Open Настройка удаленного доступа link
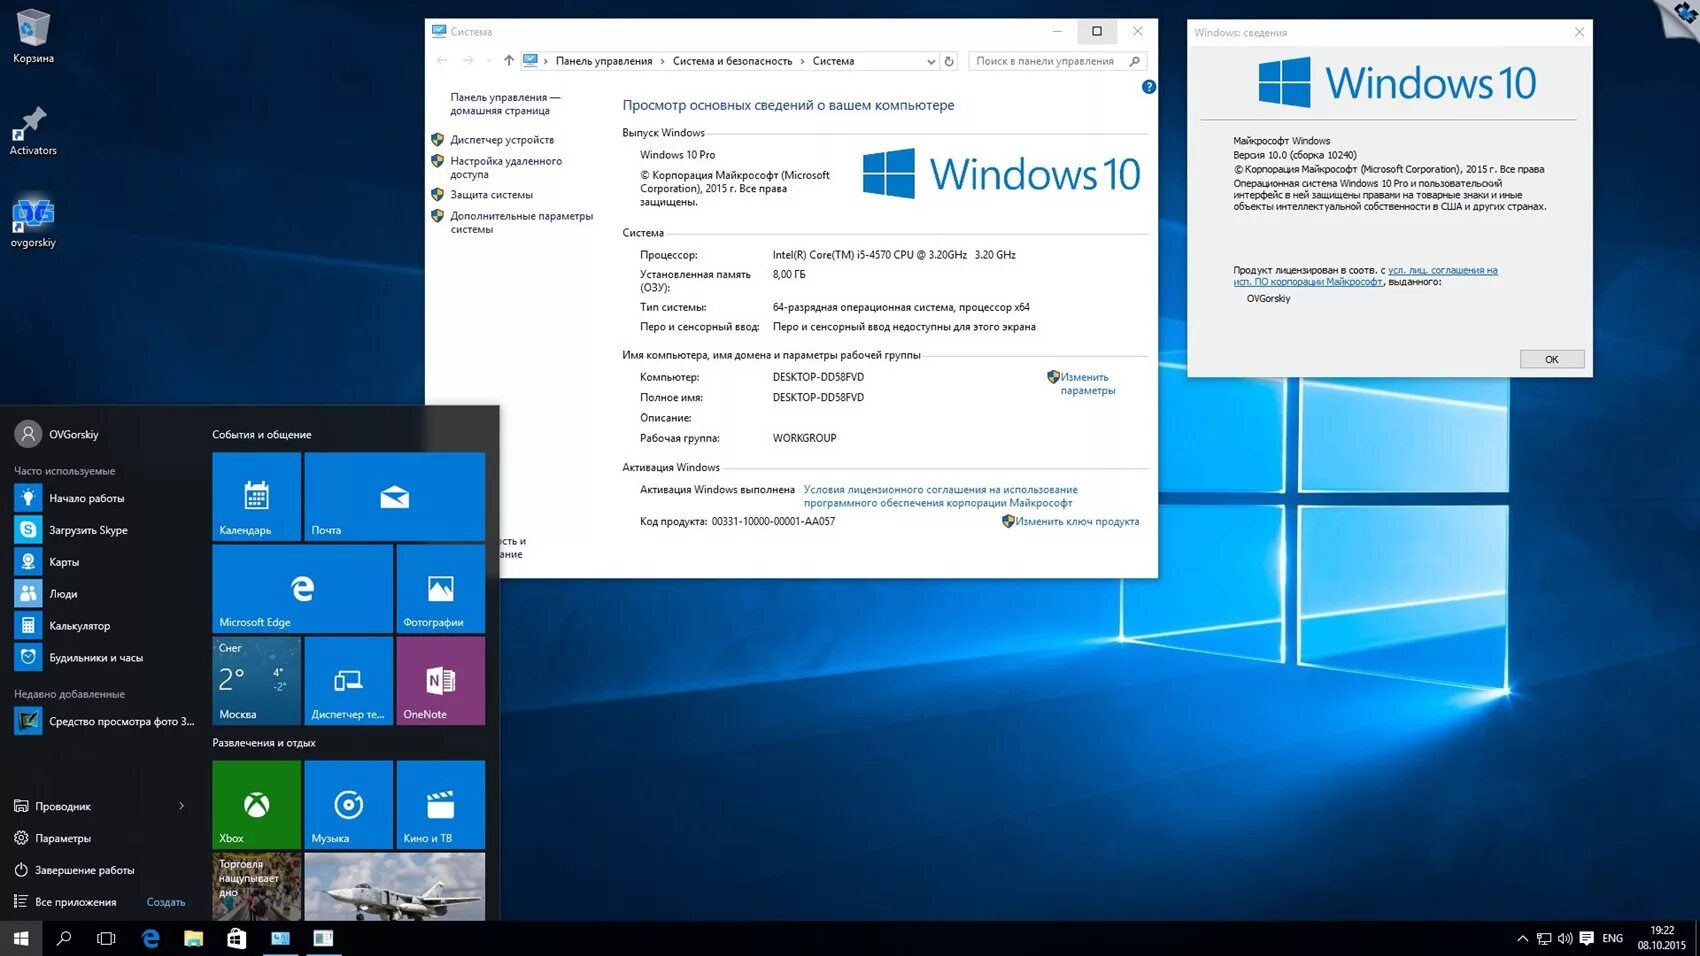 coord(506,167)
